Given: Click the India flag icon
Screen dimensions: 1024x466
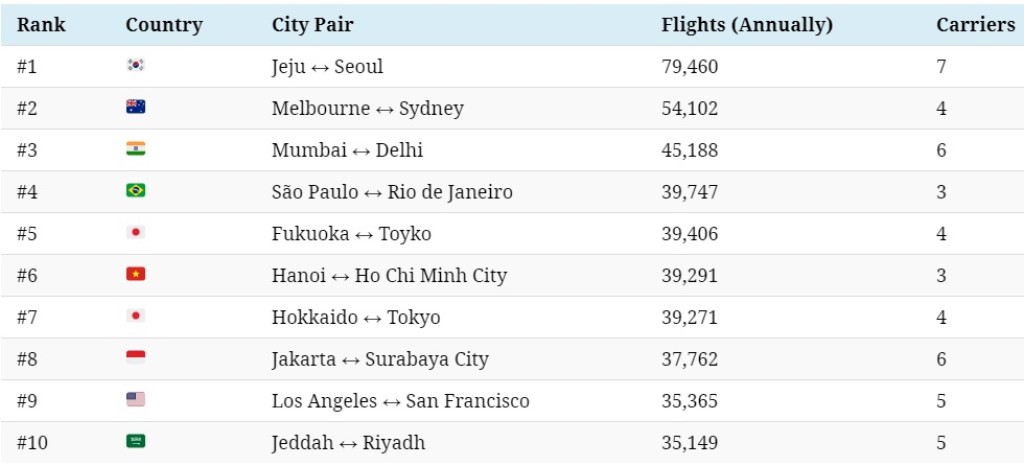Looking at the screenshot, I should coord(136,149).
